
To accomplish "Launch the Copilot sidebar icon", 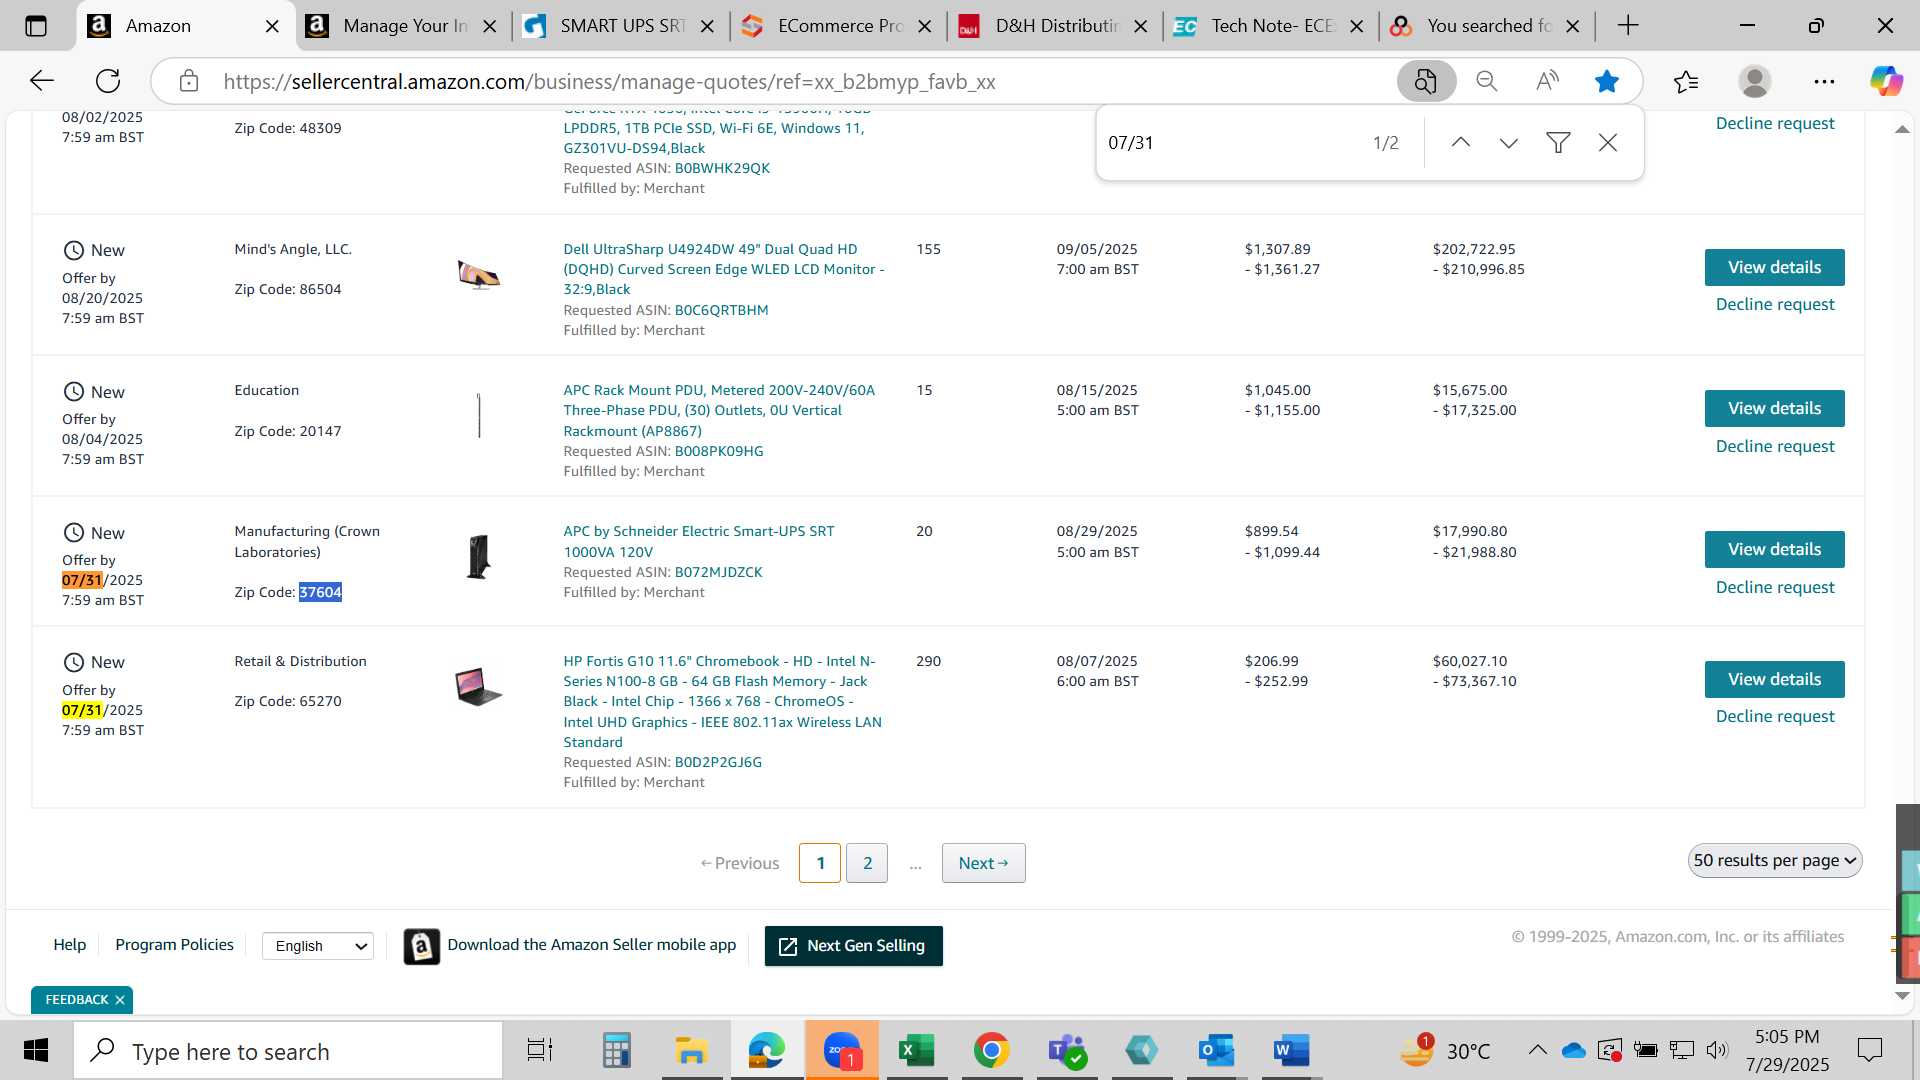I will coord(1886,81).
